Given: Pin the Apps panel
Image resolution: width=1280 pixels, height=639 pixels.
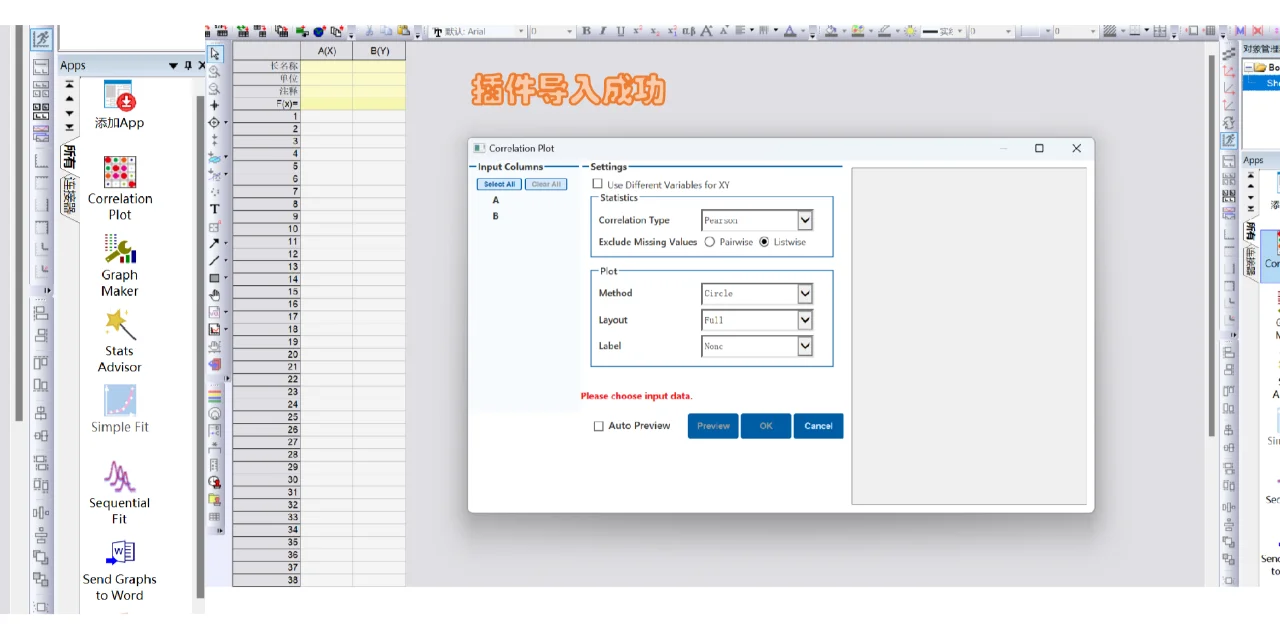Looking at the screenshot, I should pos(187,65).
